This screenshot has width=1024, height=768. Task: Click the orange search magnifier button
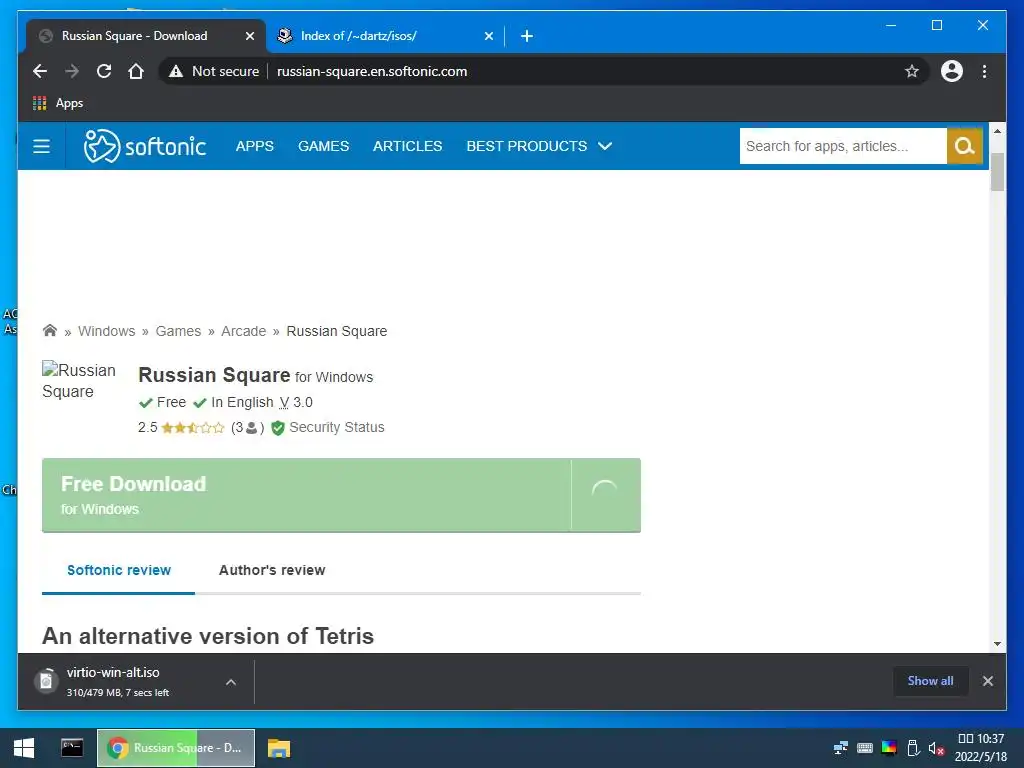(965, 146)
